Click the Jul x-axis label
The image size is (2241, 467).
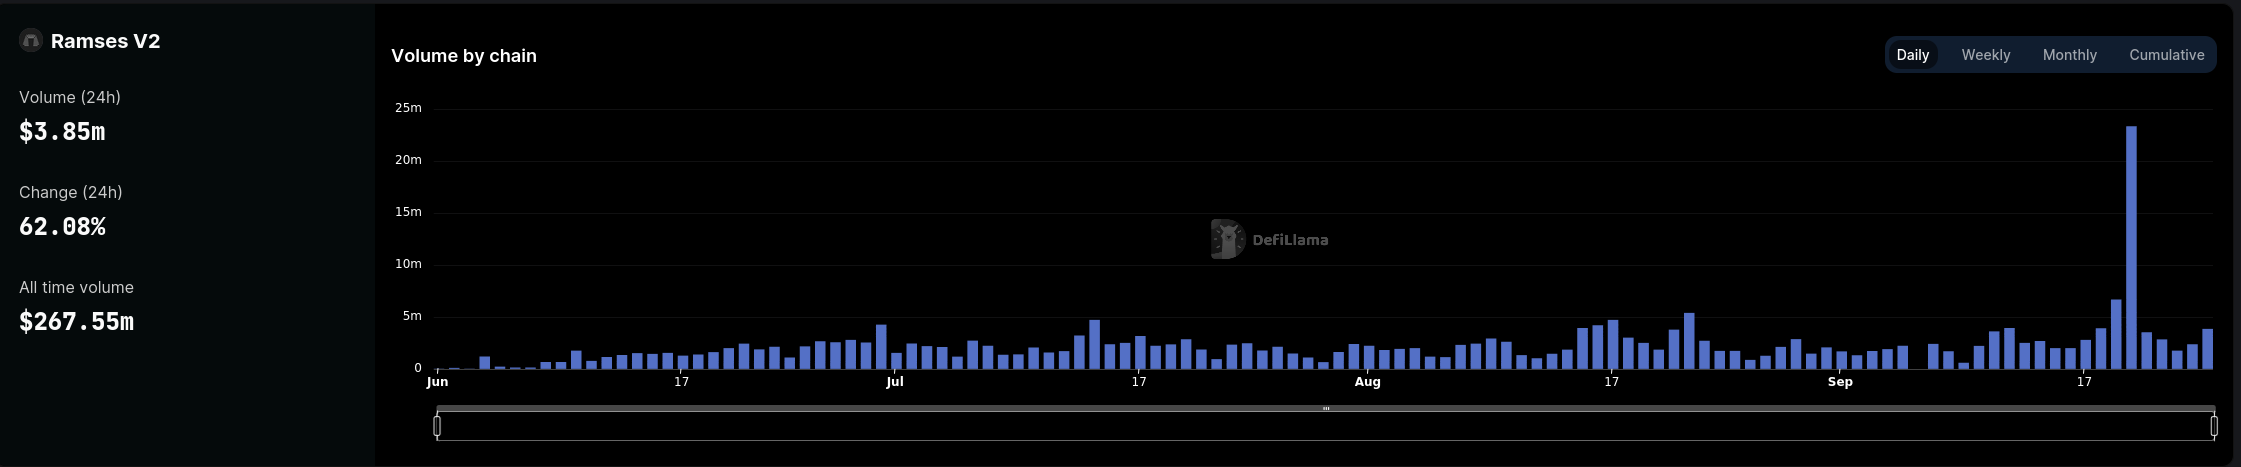click(894, 382)
